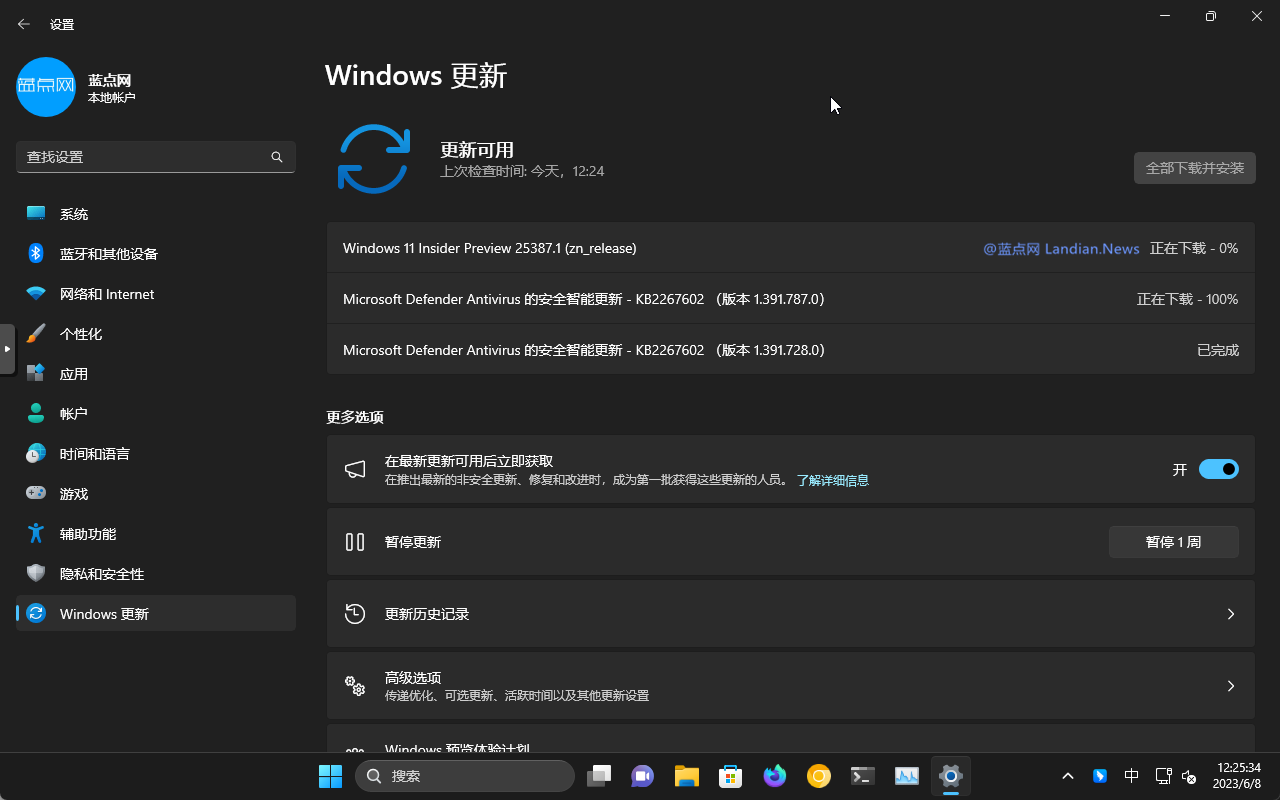Launch Microsoft Store from taskbar
Screen dimensions: 1280x800
pos(730,776)
